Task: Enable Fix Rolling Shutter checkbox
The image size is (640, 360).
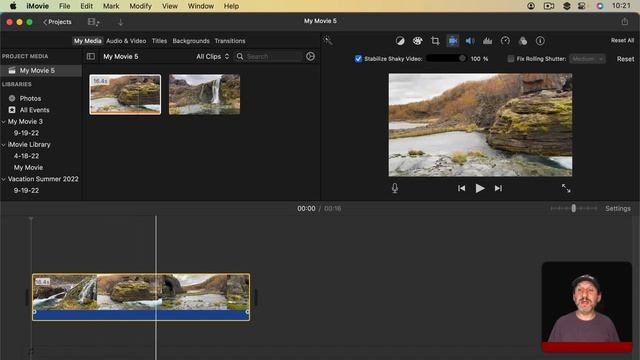Action: (x=511, y=59)
